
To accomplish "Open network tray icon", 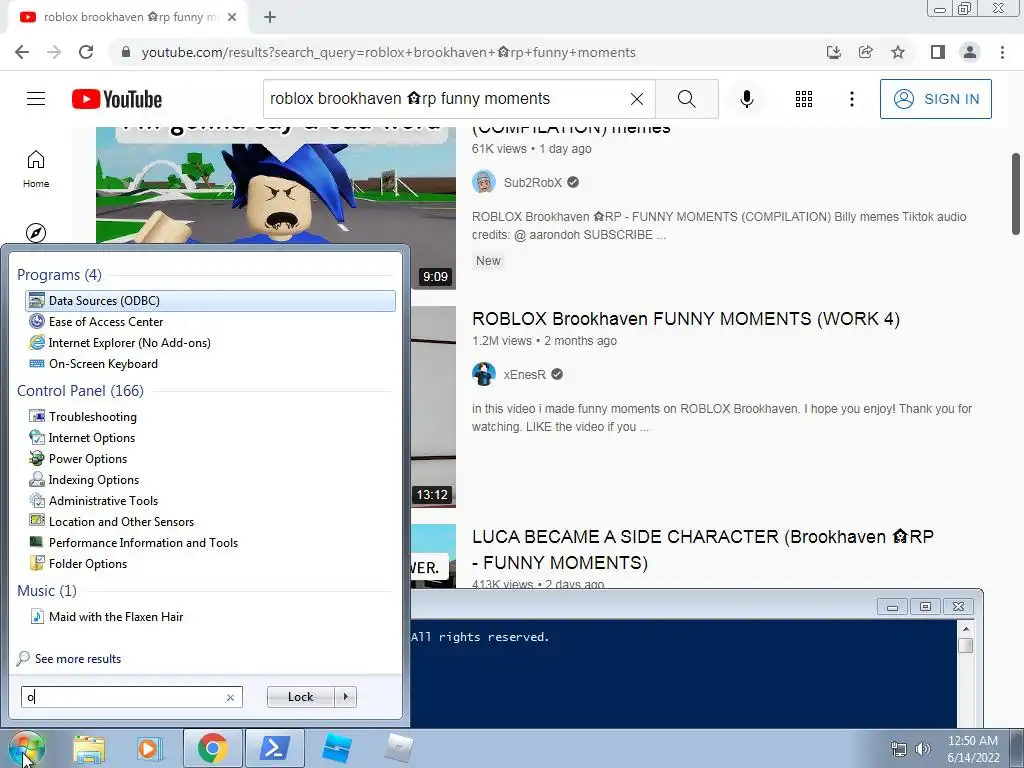I will click(899, 748).
